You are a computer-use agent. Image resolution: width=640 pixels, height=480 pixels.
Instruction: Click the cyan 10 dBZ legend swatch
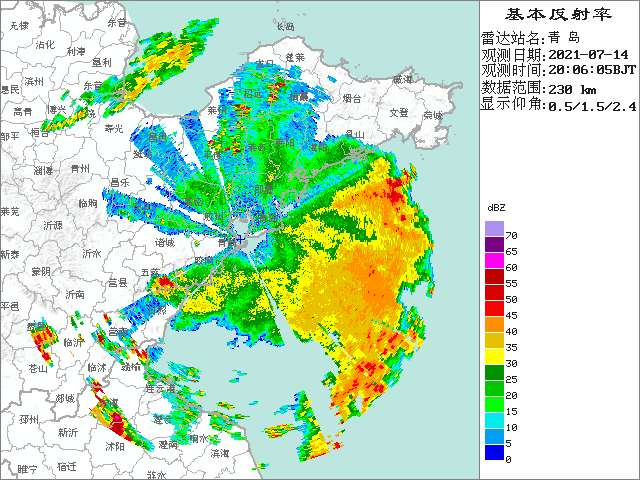click(x=494, y=420)
